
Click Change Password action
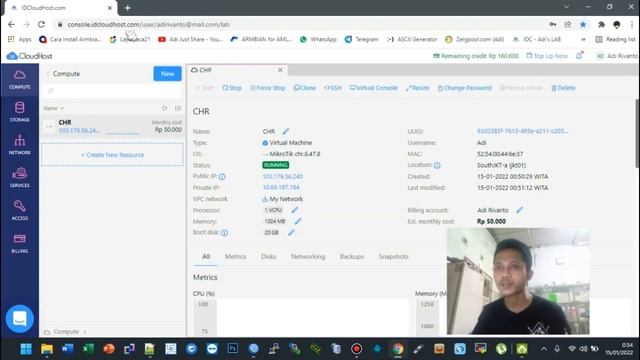[x=464, y=88]
